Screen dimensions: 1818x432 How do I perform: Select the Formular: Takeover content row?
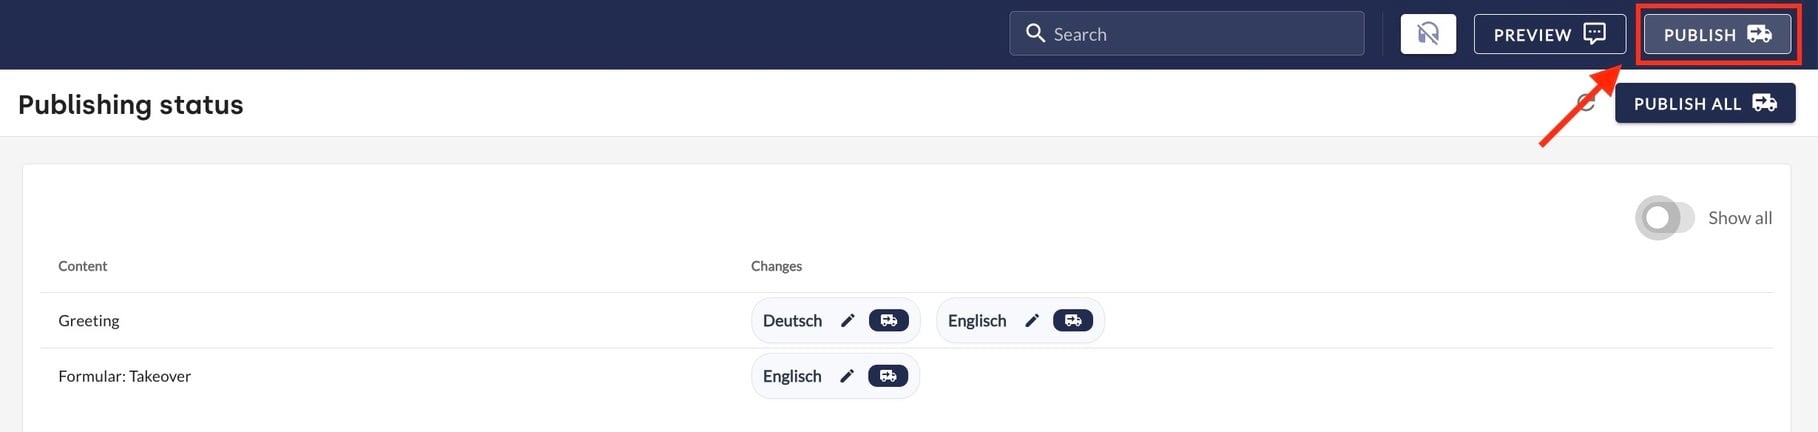click(x=124, y=376)
